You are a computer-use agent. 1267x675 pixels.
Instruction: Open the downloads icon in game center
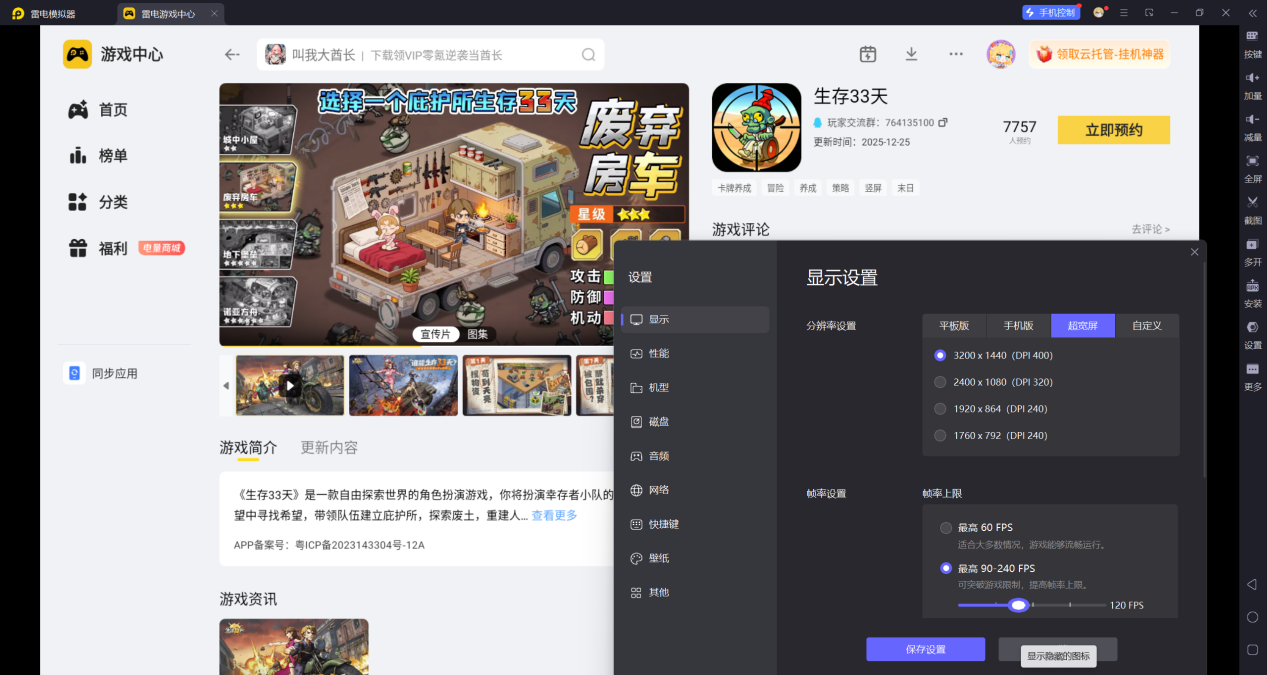911,54
